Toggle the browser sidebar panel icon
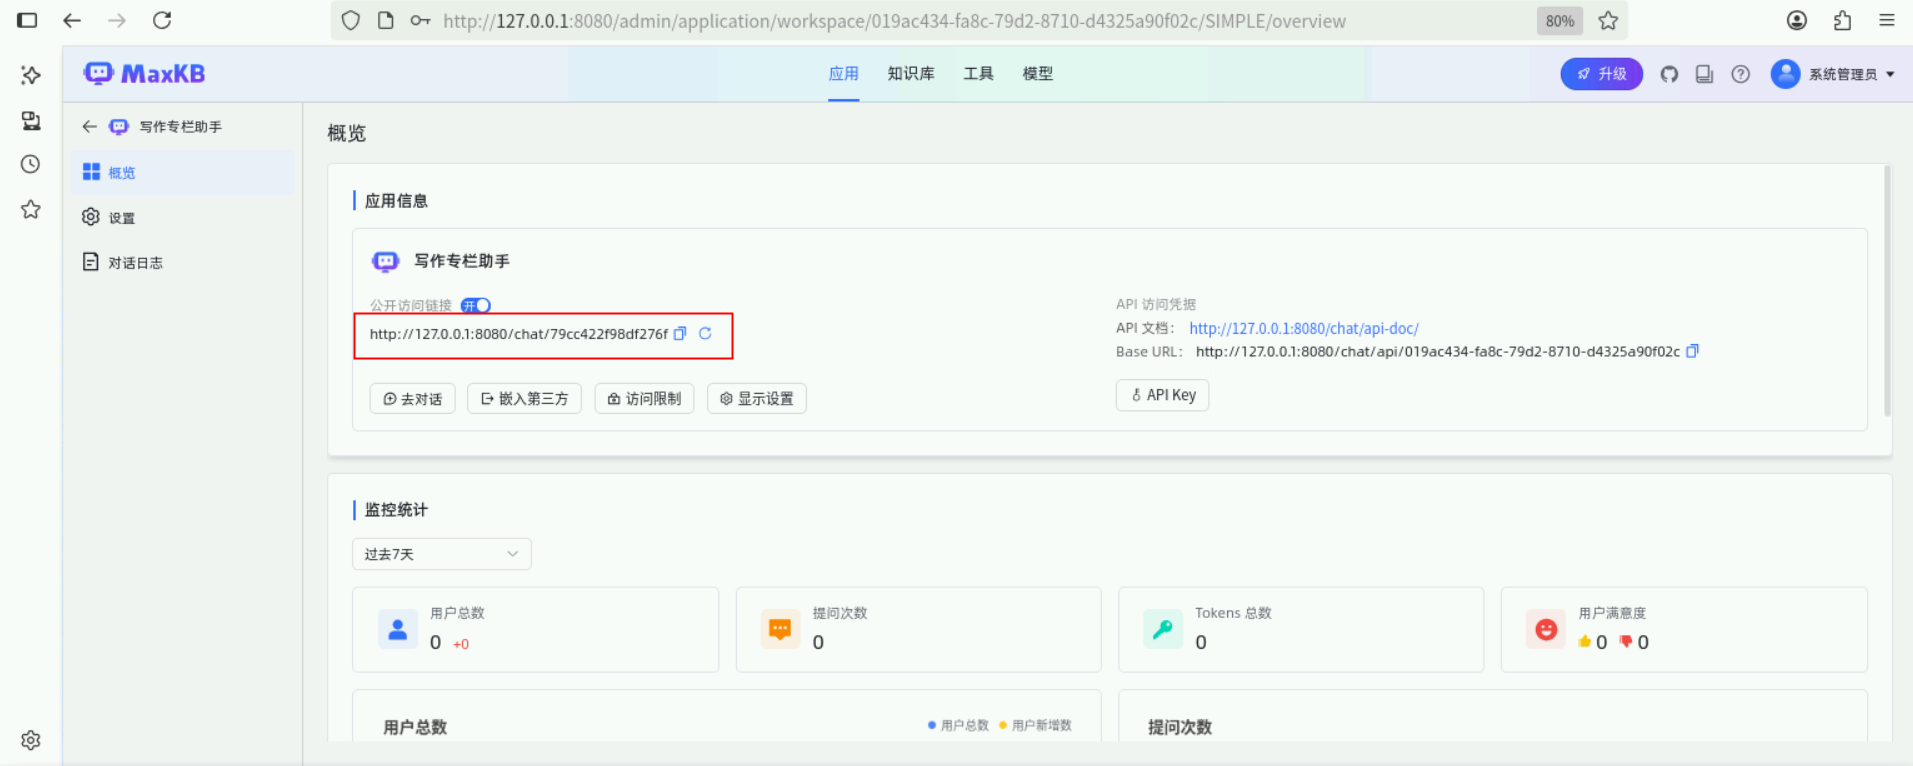Viewport: 1913px width, 766px height. point(27,20)
